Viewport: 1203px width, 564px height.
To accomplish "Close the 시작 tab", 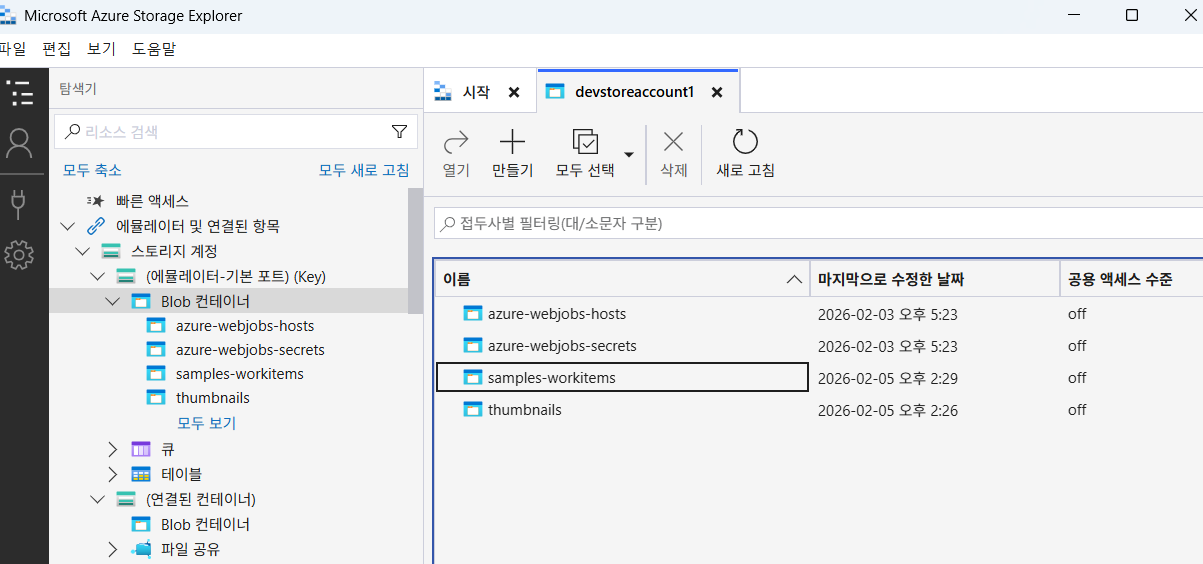I will coord(514,92).
